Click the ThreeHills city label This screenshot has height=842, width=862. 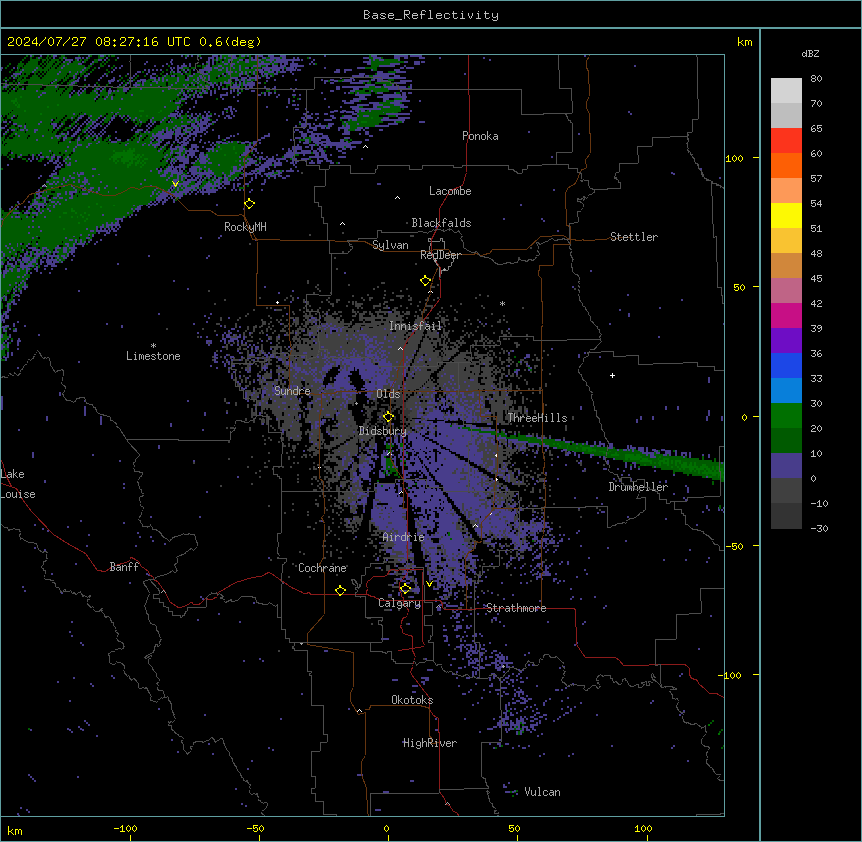(x=537, y=418)
